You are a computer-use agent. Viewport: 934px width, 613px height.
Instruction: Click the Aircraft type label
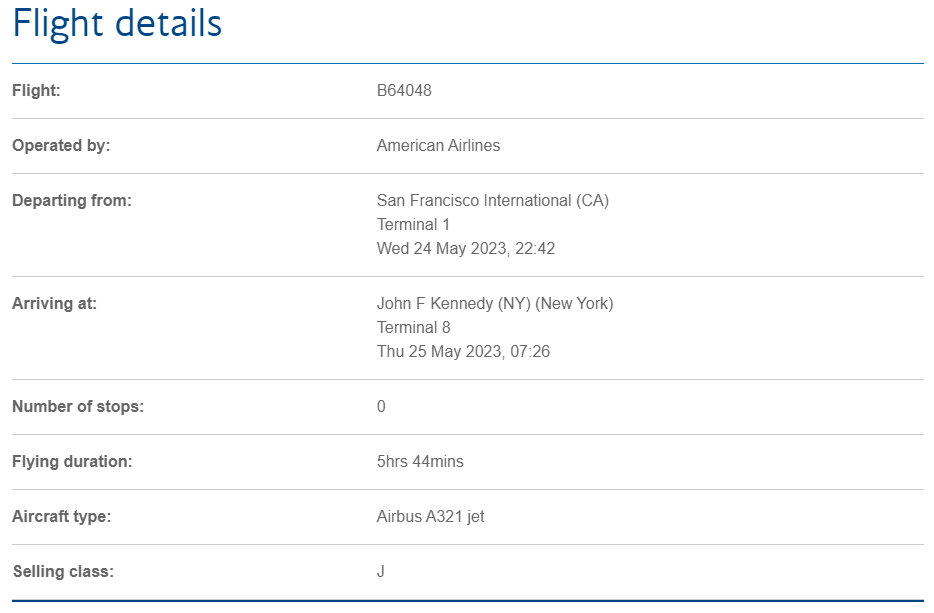tap(61, 517)
